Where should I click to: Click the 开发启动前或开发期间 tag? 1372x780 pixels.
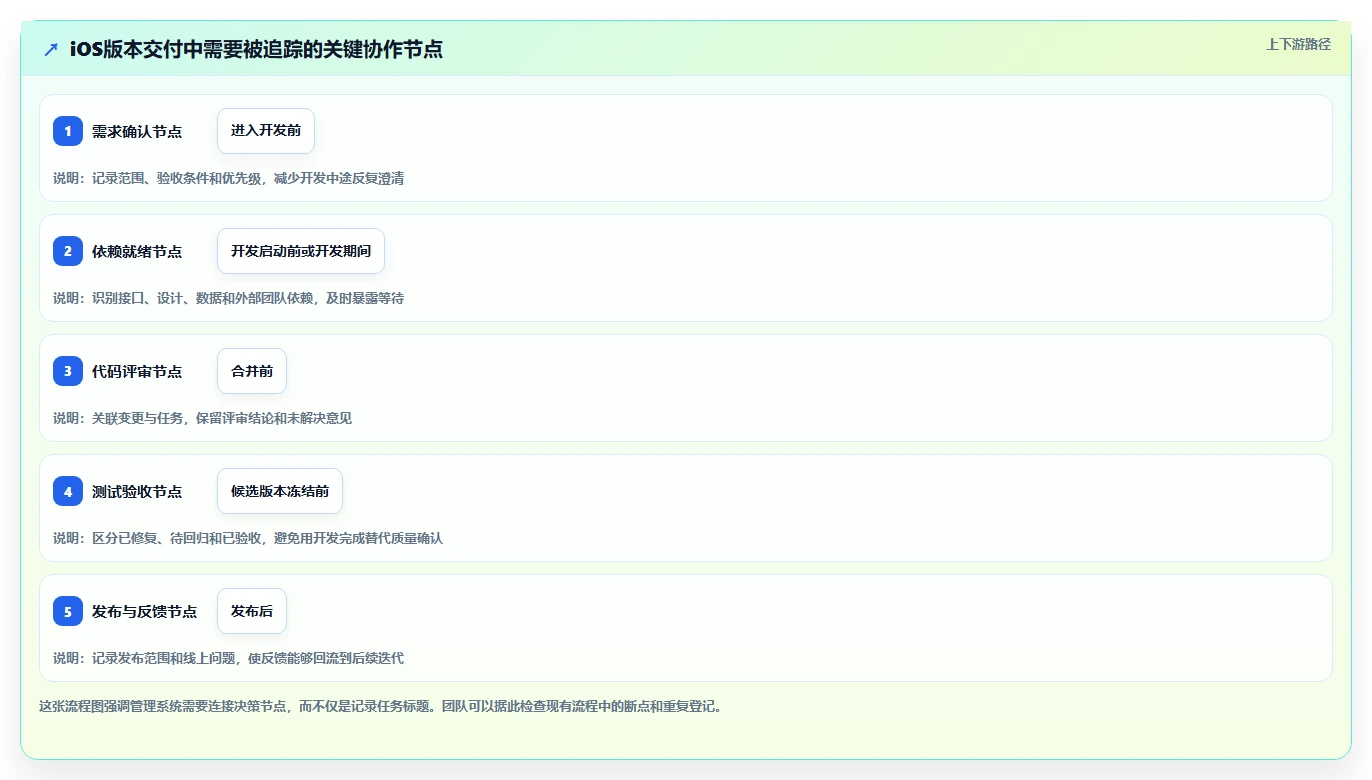coord(301,251)
